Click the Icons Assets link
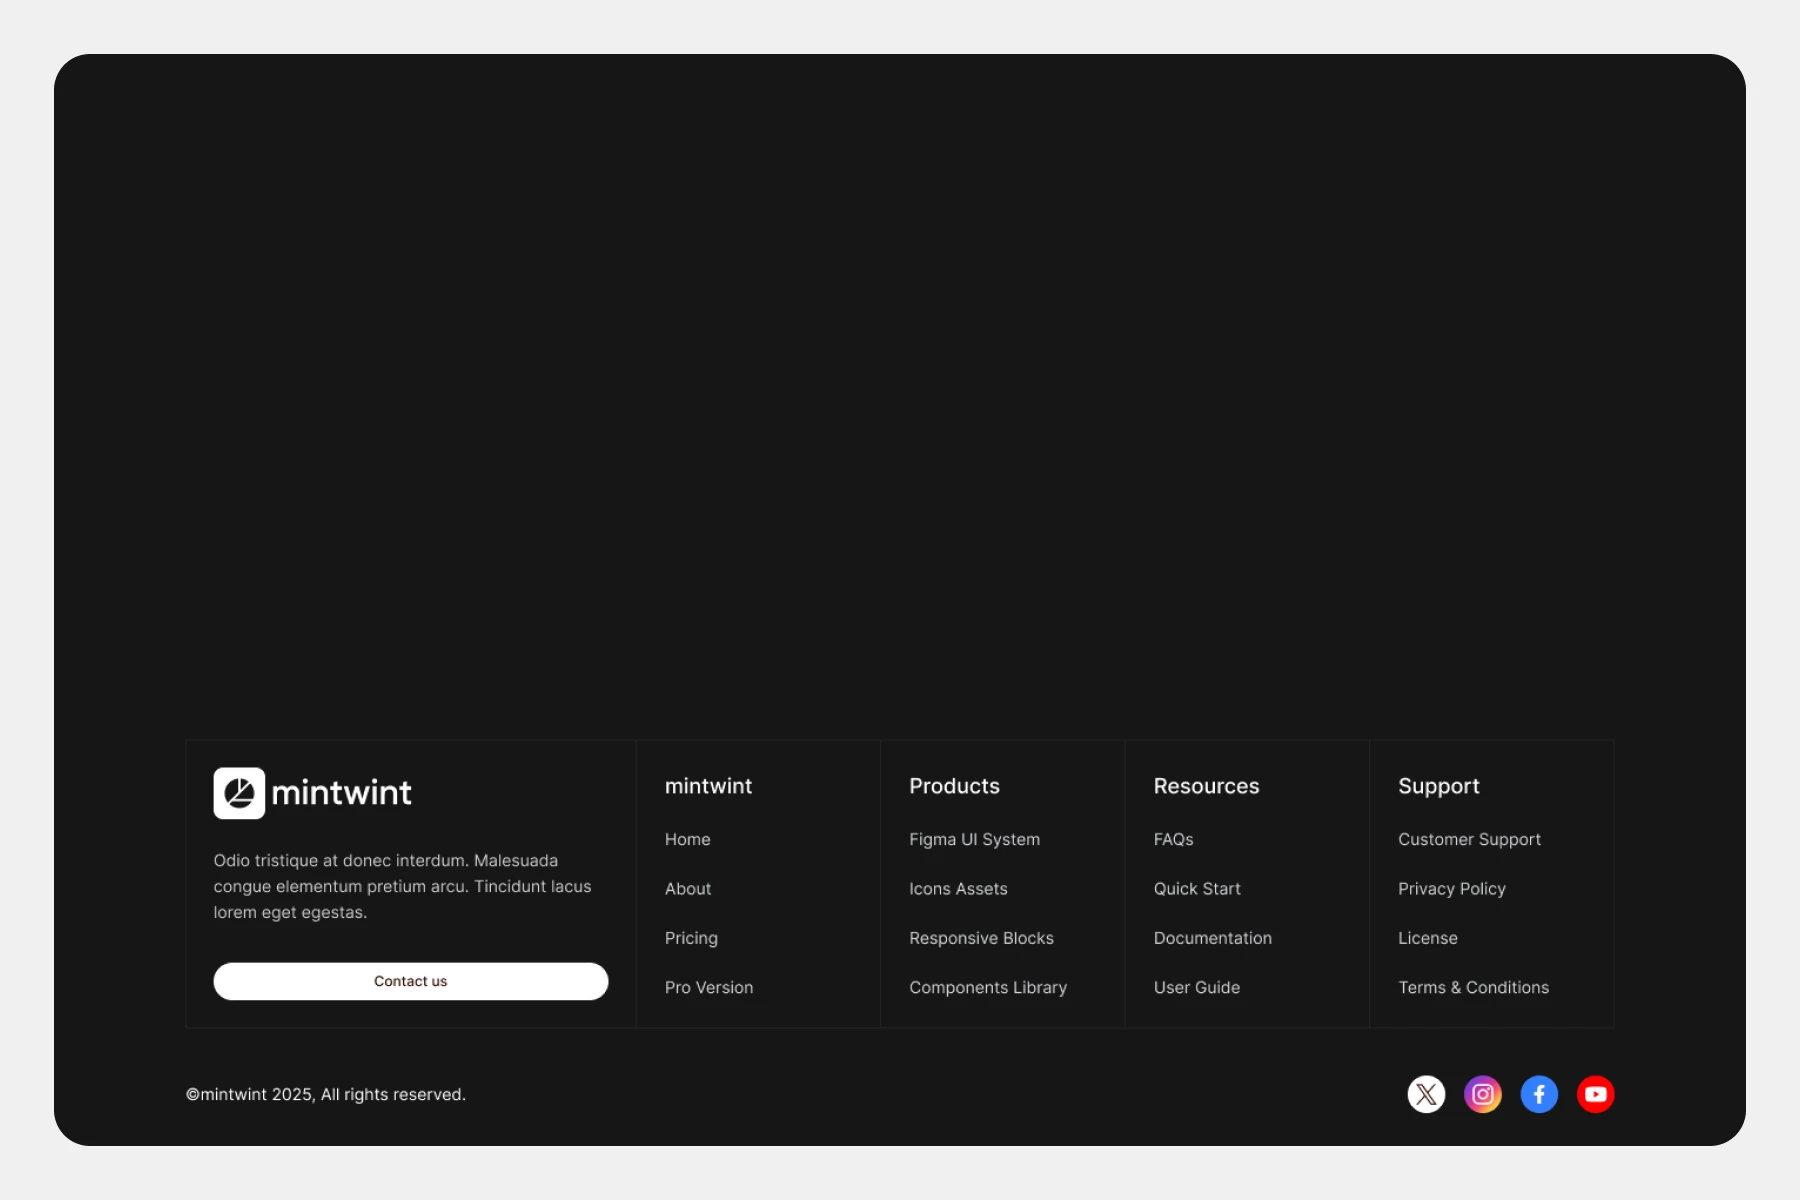Screen dimensions: 1800x1200 (x=958, y=888)
